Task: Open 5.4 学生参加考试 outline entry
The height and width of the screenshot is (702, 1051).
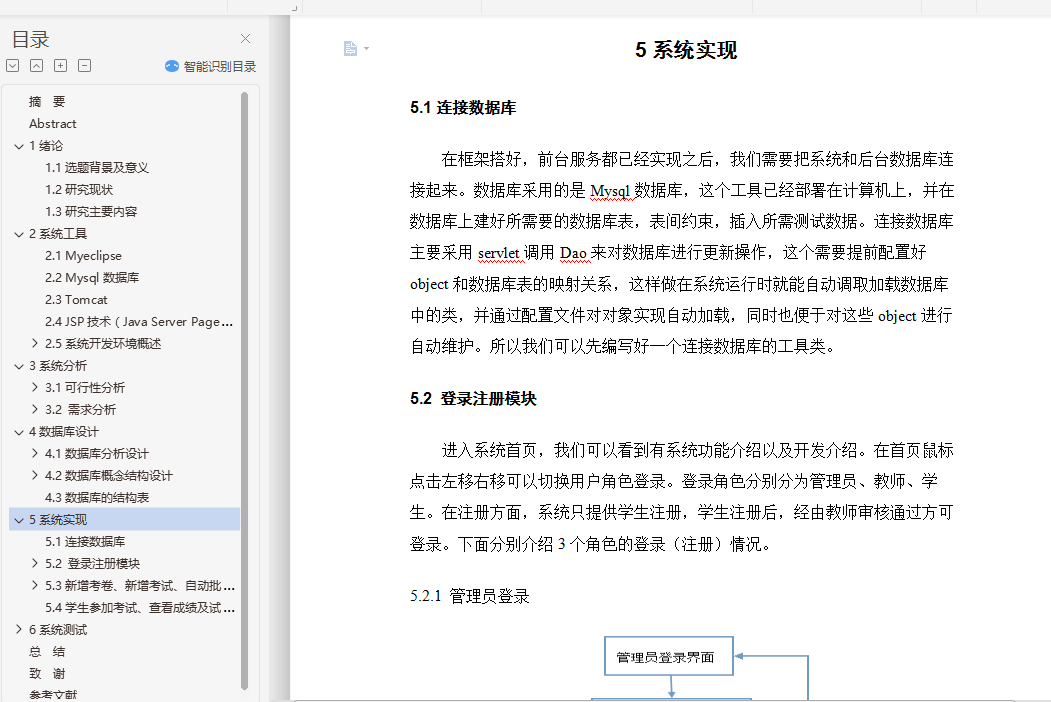Action: 139,607
